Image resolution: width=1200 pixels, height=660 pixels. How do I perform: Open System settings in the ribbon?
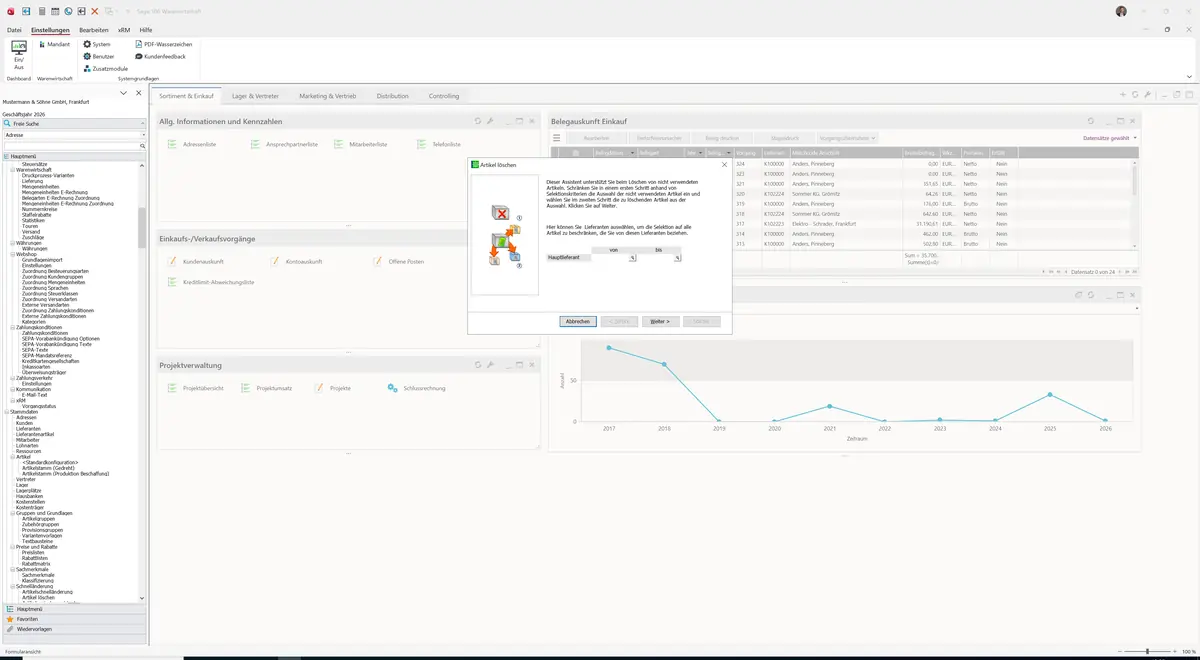pos(97,45)
